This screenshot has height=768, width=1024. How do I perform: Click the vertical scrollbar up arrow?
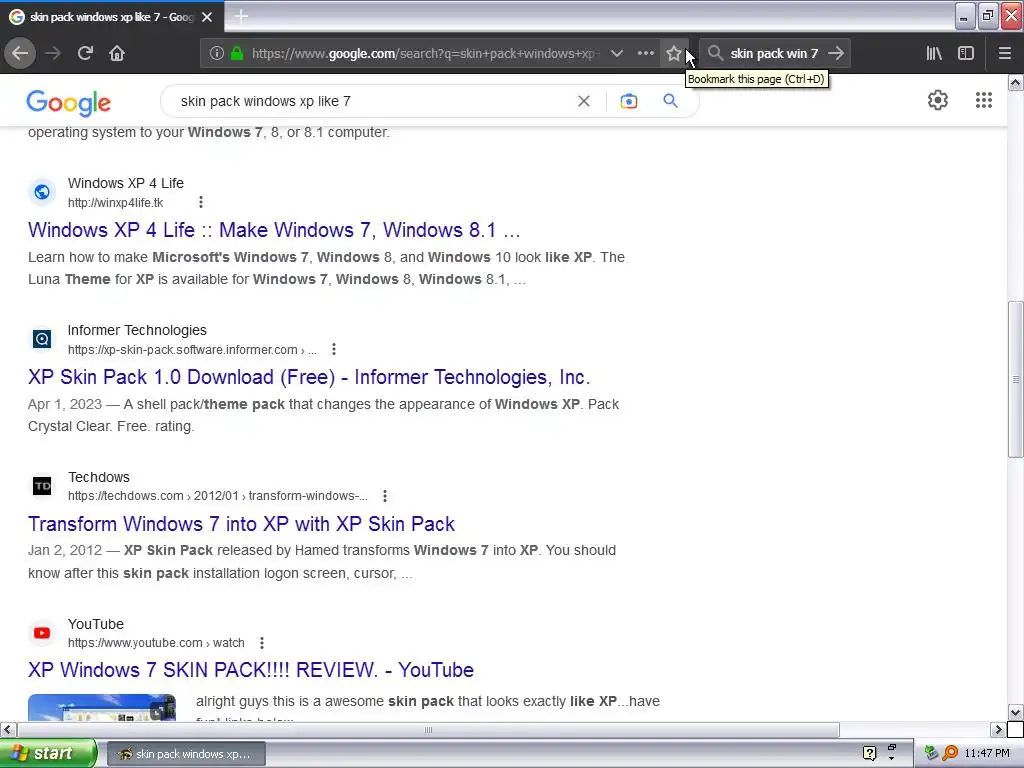click(x=1016, y=82)
